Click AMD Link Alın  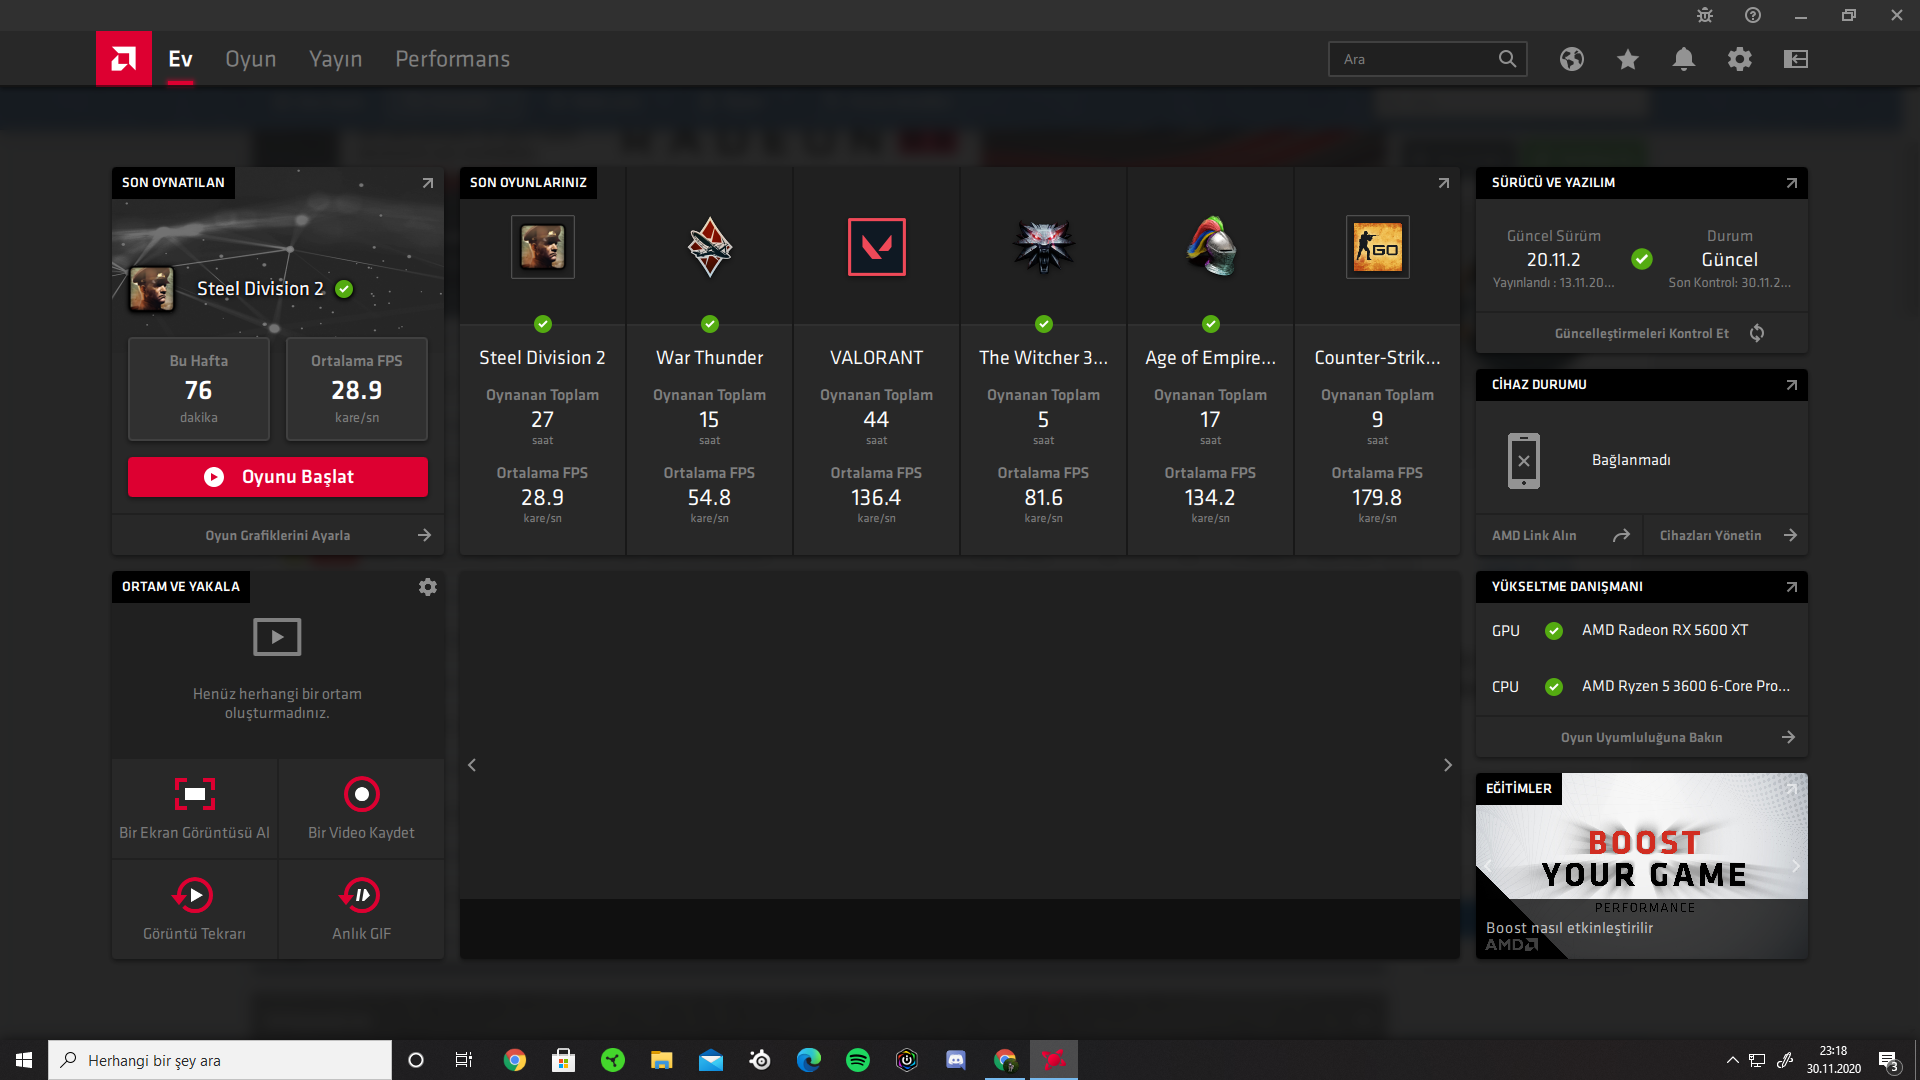pyautogui.click(x=1534, y=535)
